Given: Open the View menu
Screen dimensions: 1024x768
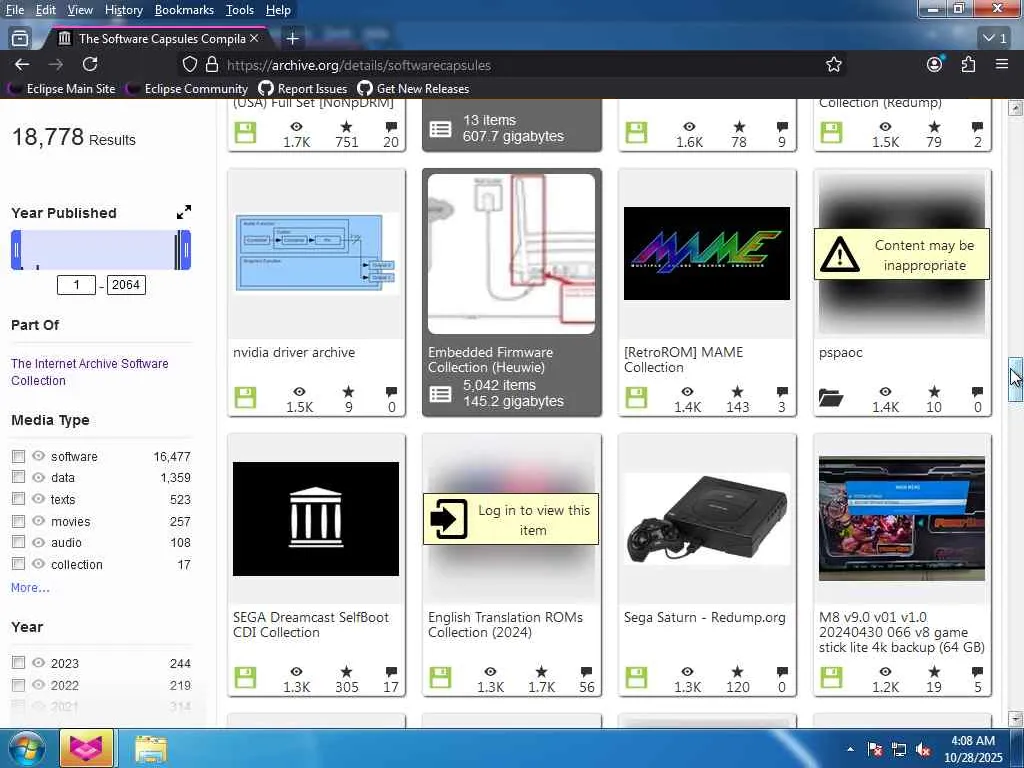Looking at the screenshot, I should 80,10.
